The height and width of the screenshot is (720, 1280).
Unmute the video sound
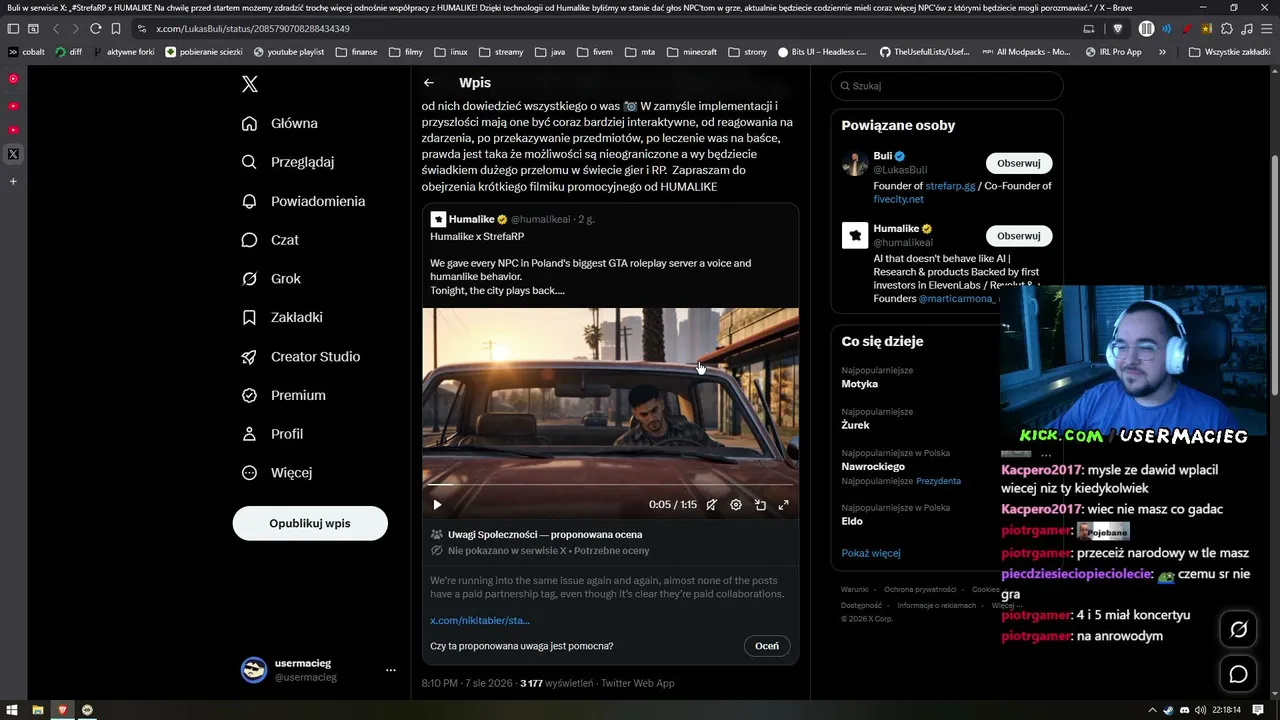(x=711, y=505)
